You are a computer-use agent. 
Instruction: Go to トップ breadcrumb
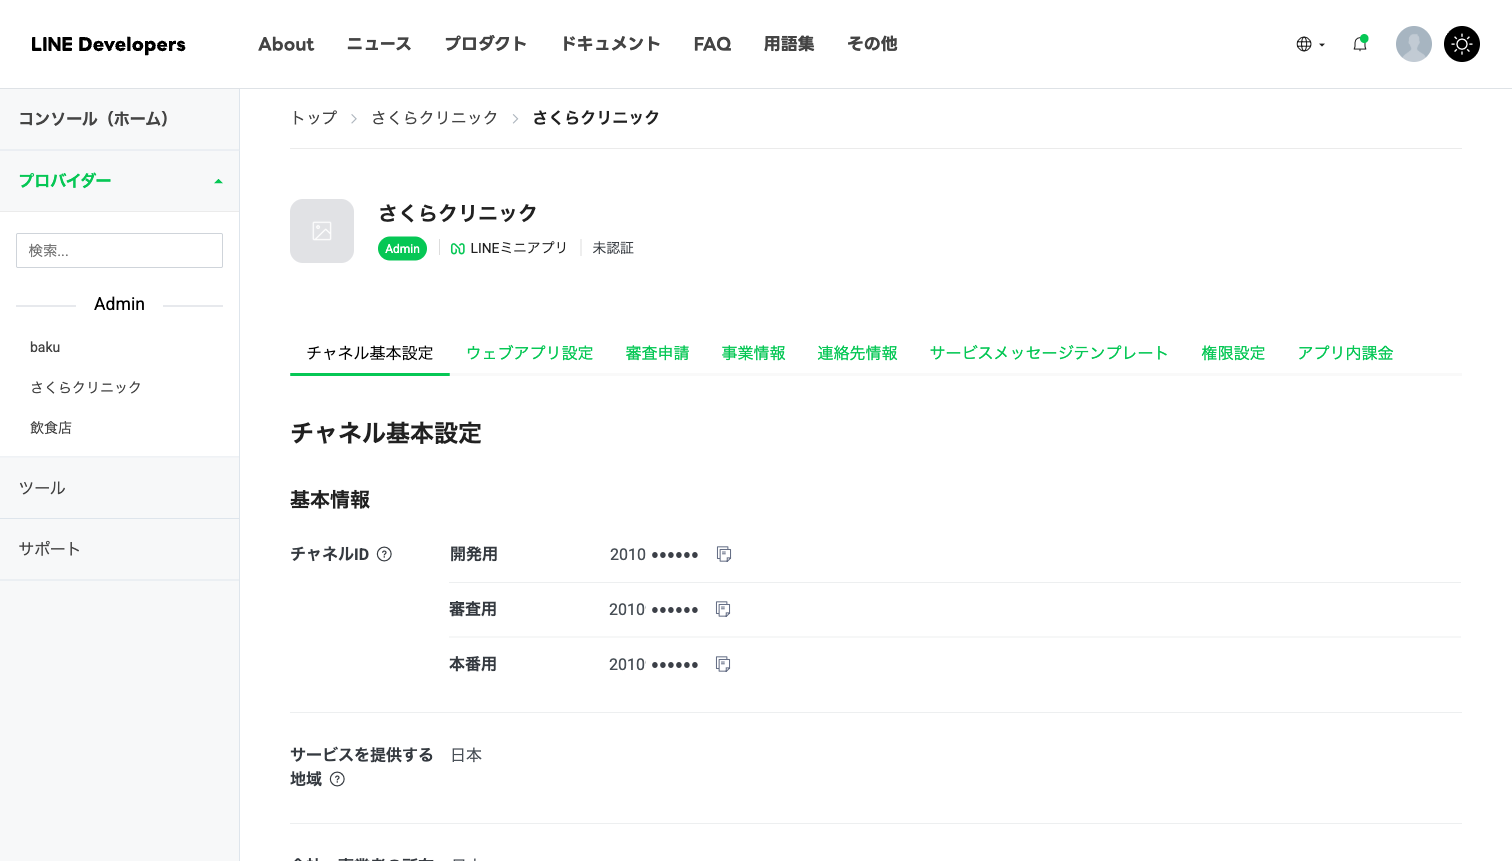coord(314,118)
